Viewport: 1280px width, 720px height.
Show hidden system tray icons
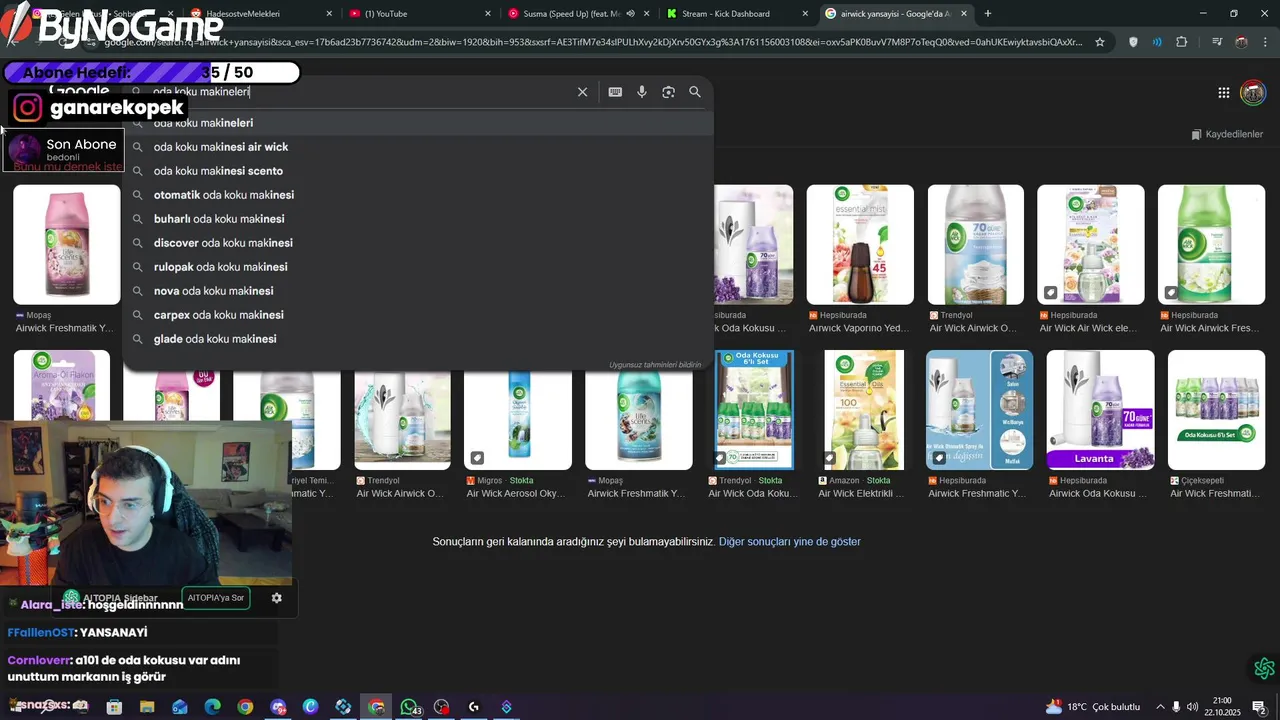click(x=1160, y=707)
